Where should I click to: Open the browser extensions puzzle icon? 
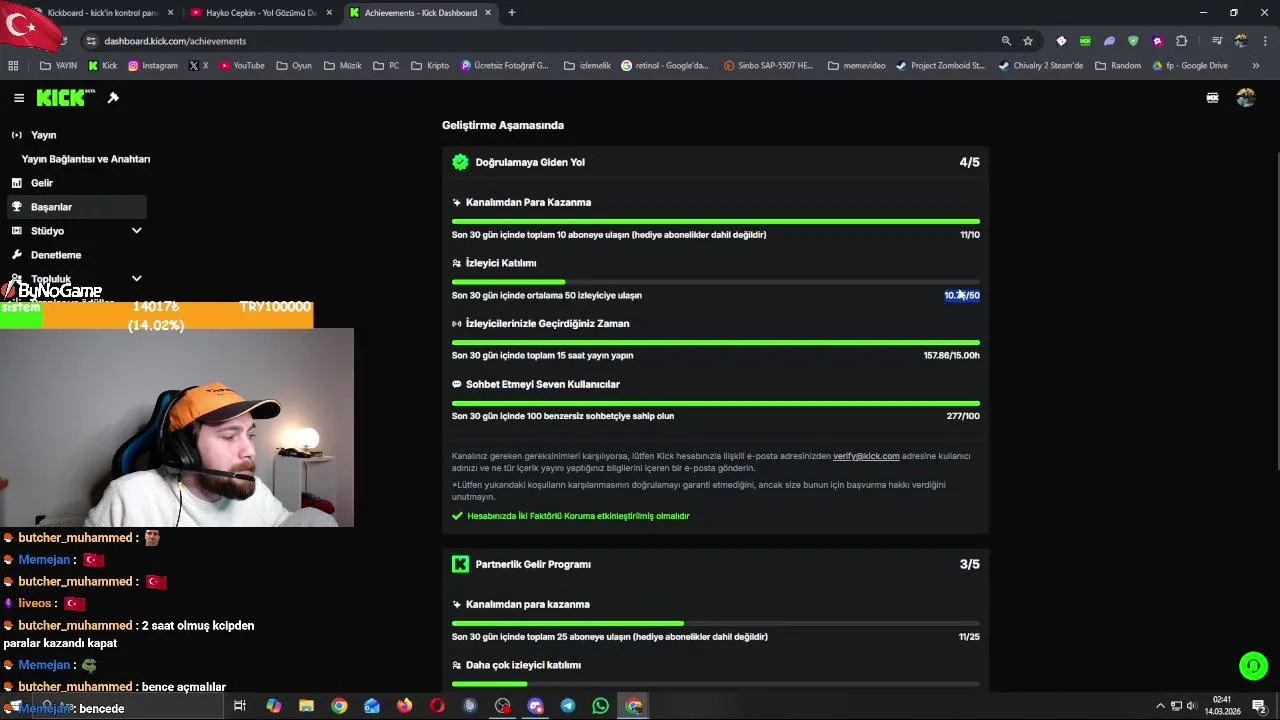(1181, 41)
